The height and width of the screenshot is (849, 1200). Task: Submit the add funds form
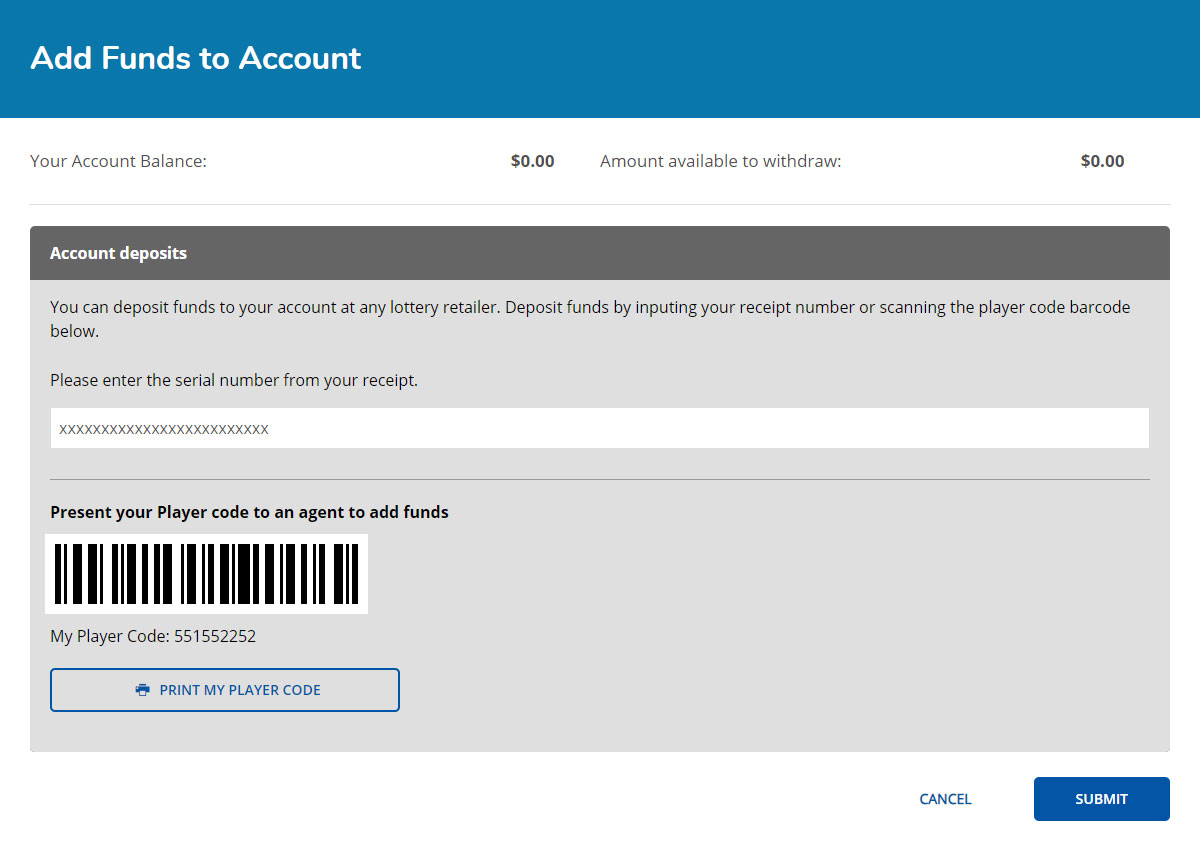(1101, 799)
